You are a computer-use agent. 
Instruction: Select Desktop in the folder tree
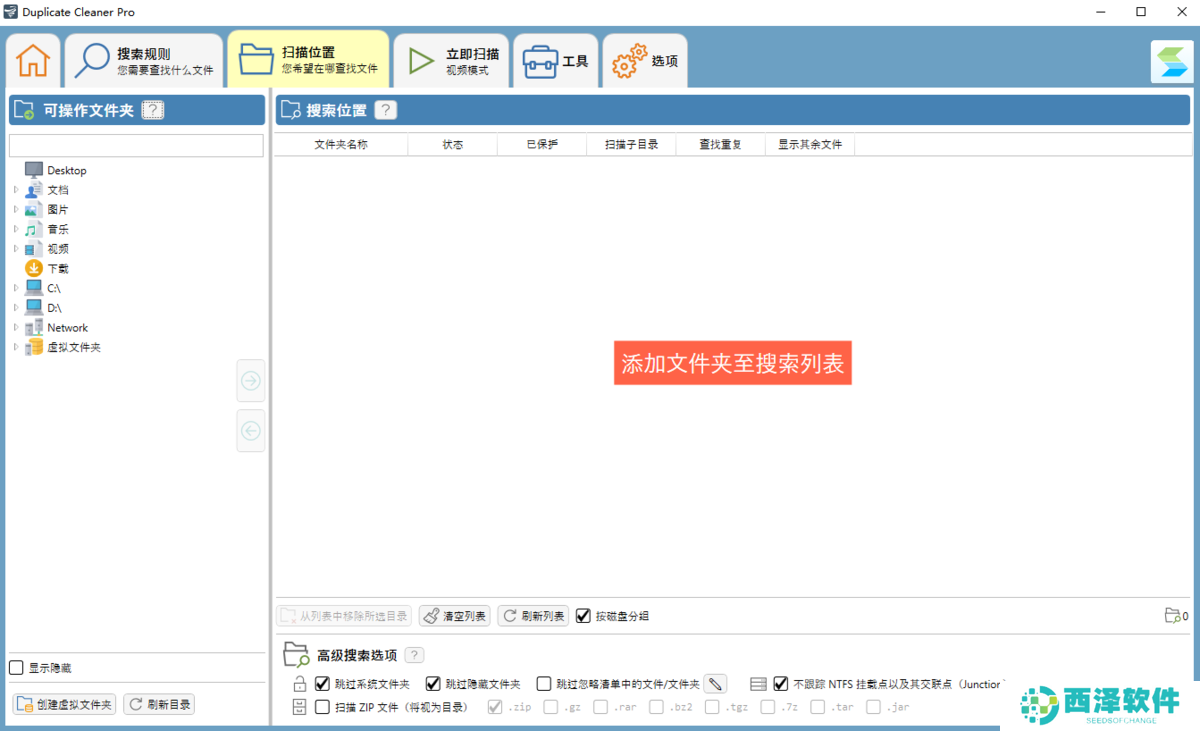click(67, 170)
